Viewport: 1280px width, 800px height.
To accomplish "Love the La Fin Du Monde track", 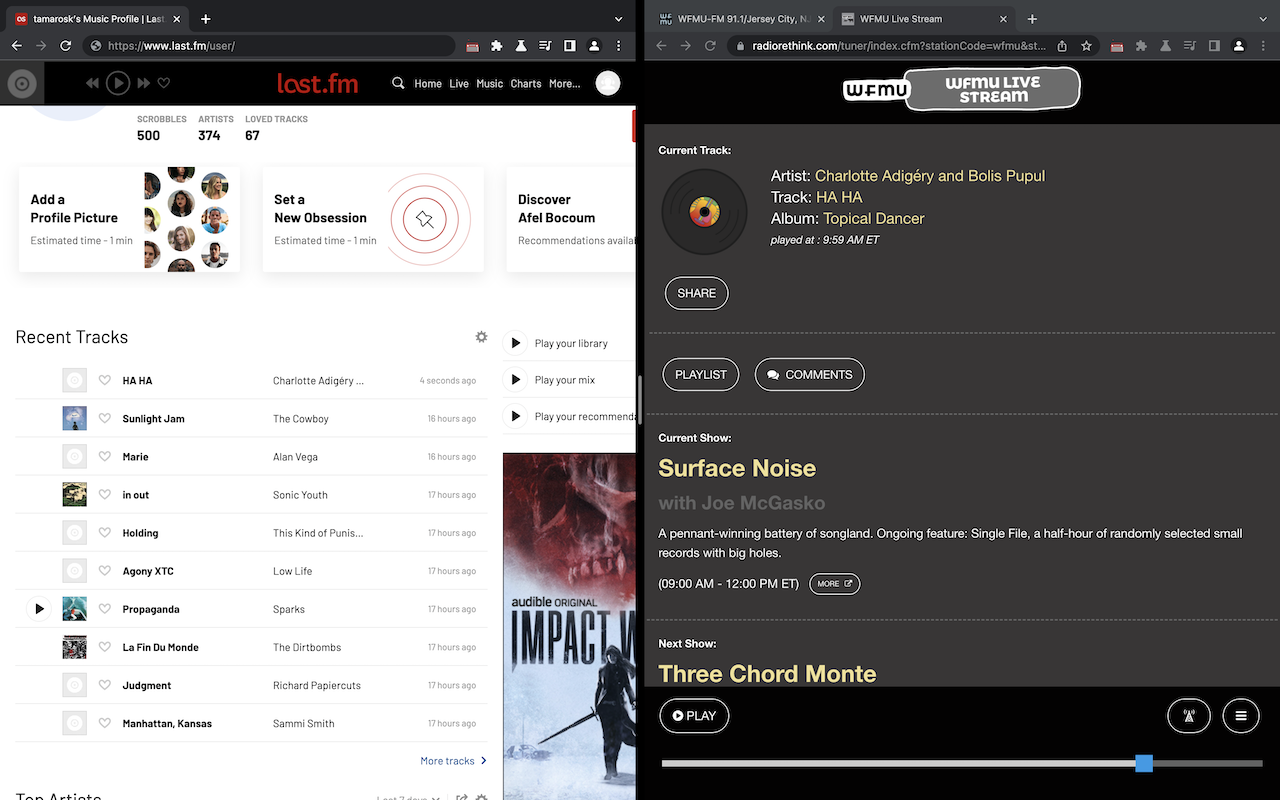I will 104,647.
